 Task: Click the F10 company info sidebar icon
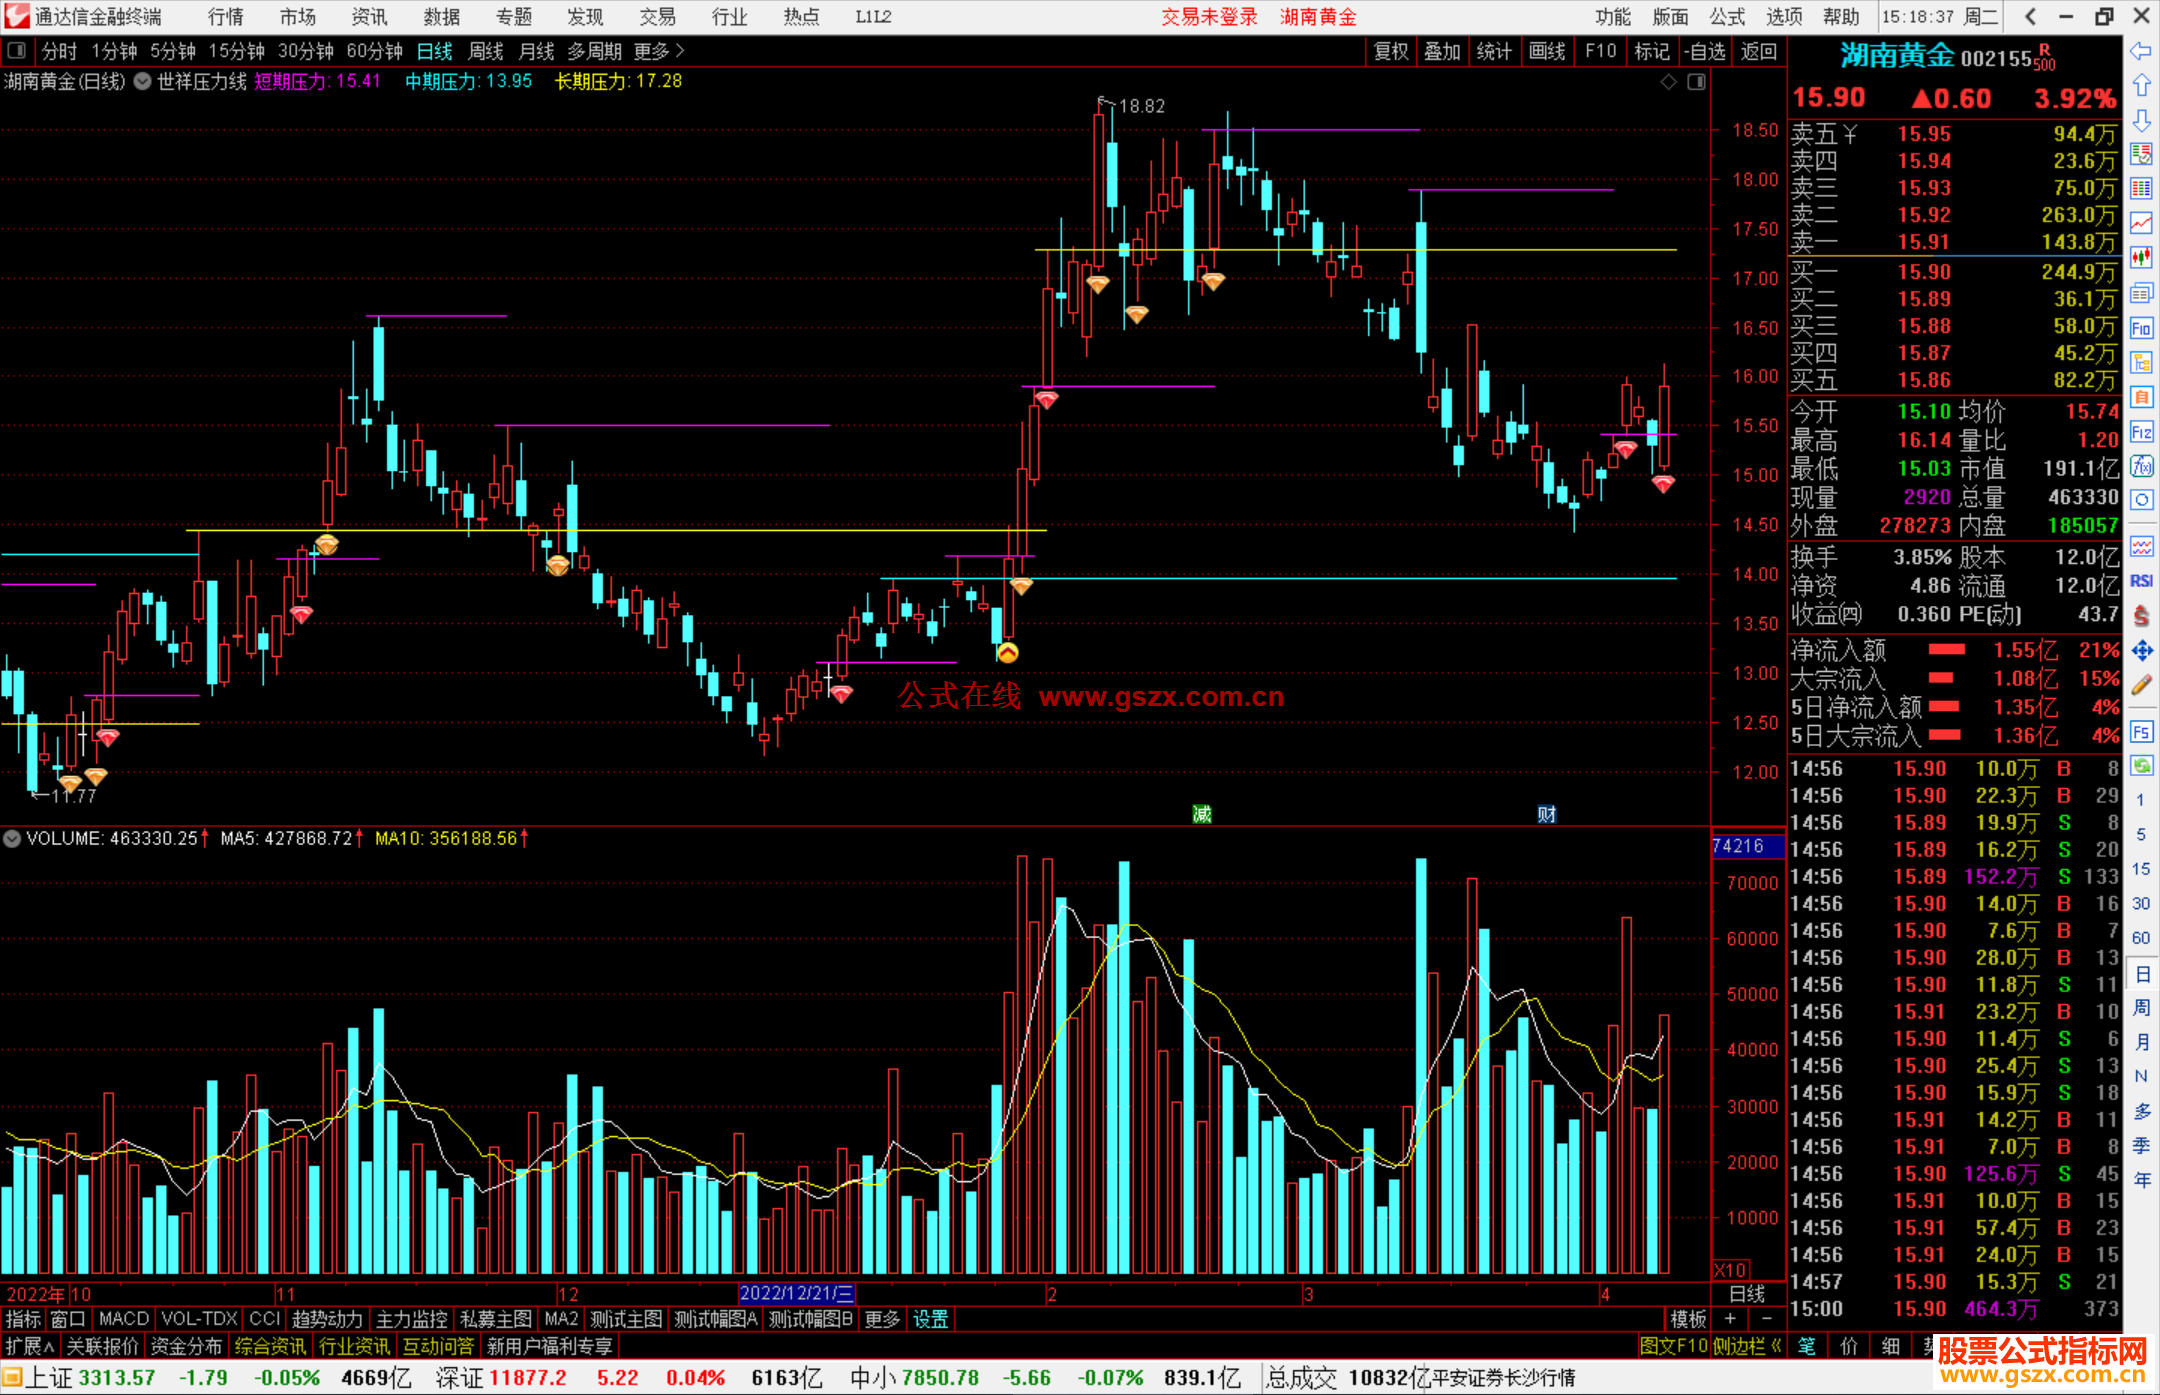2141,328
